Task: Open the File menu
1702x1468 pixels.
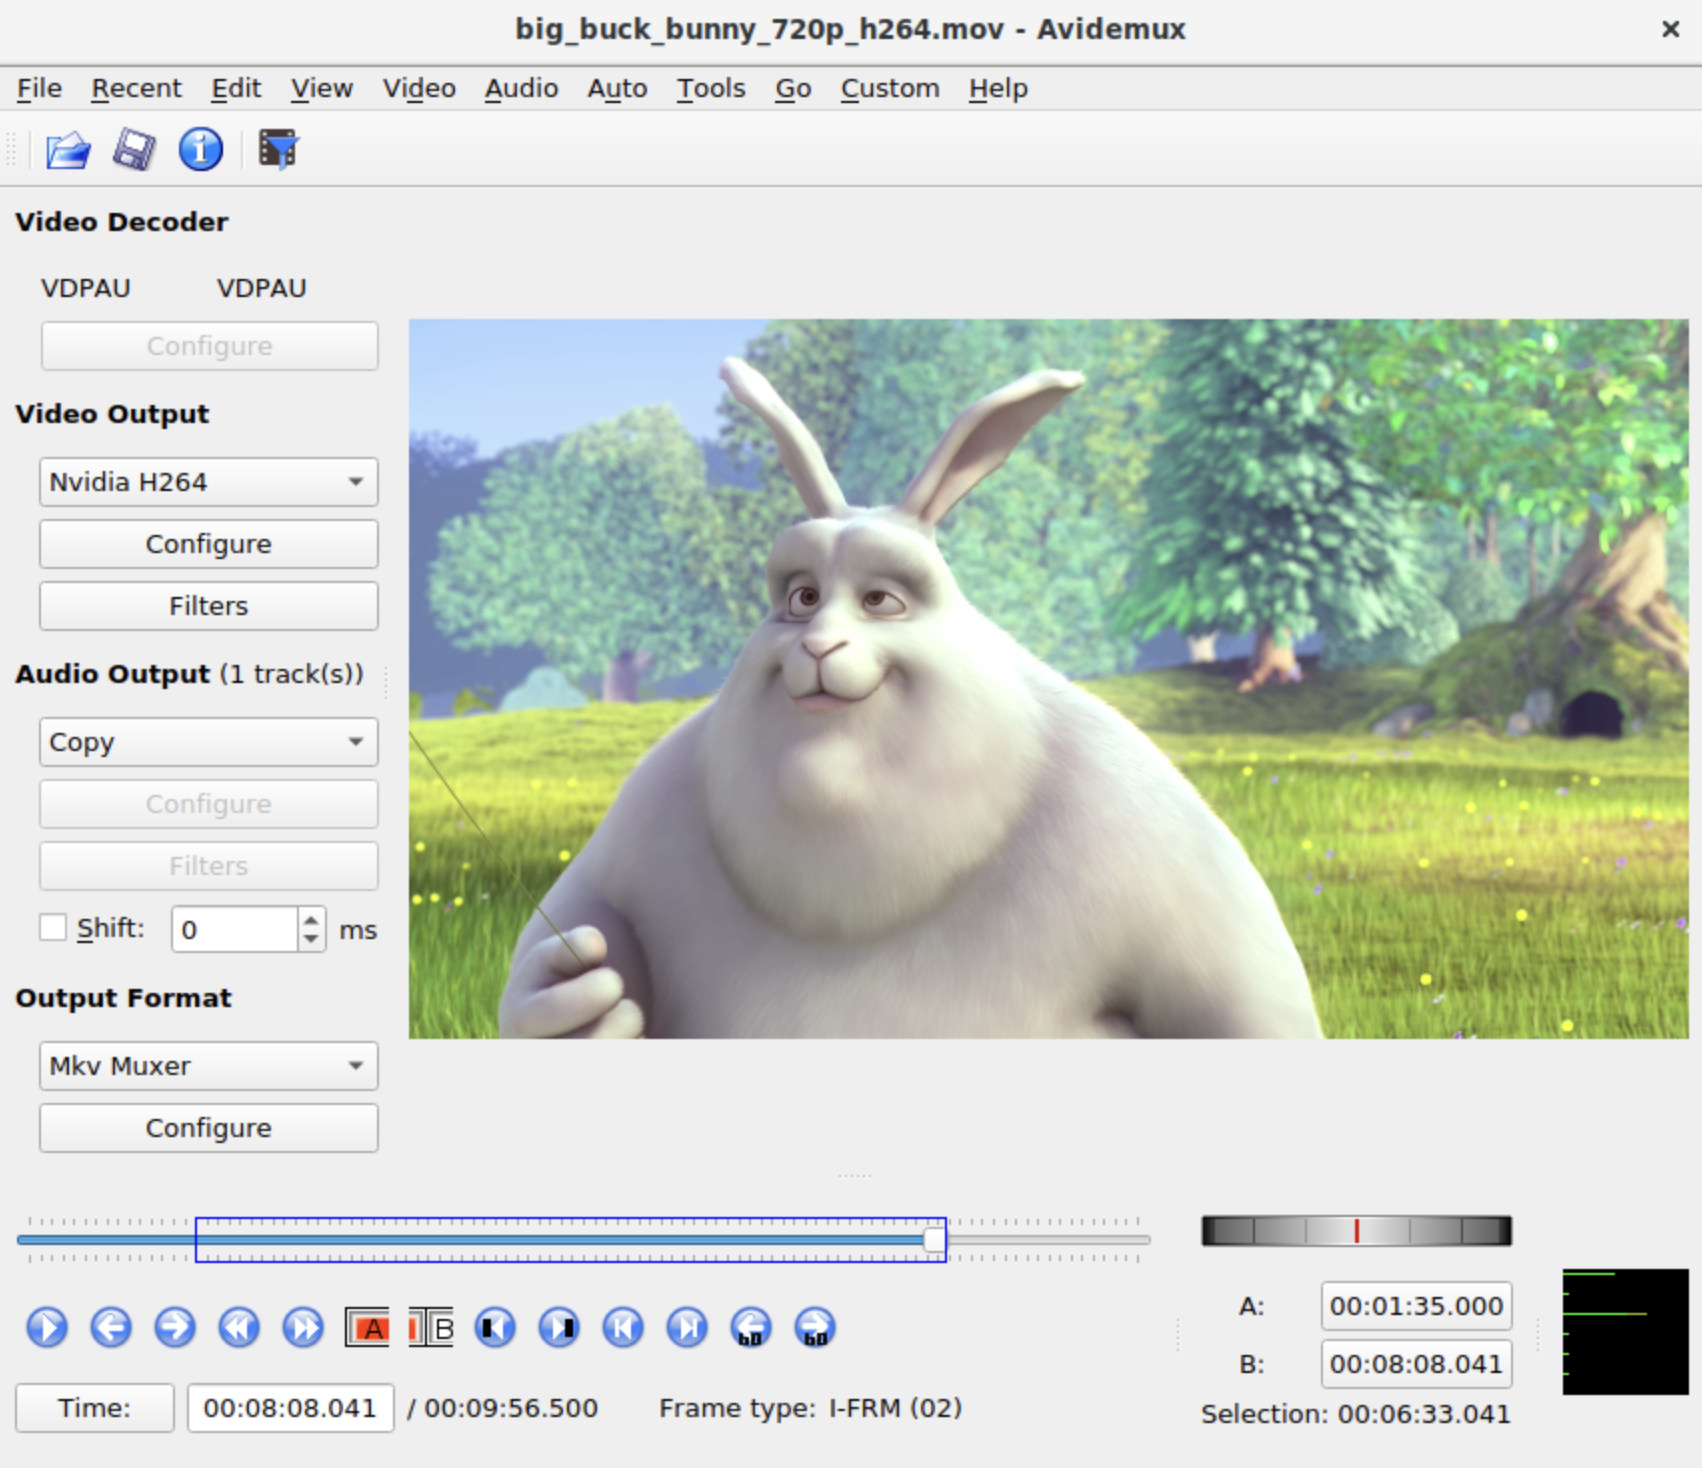Action: click(39, 88)
